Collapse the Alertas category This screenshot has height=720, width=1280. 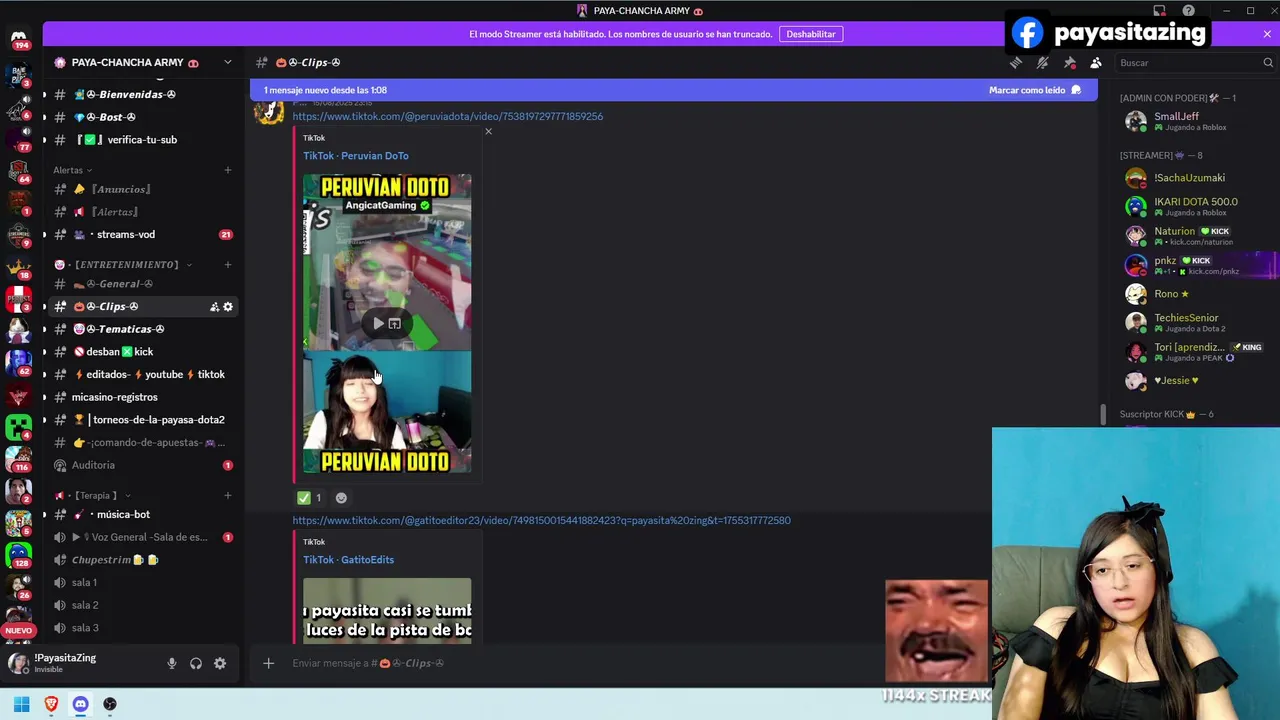[72, 170]
